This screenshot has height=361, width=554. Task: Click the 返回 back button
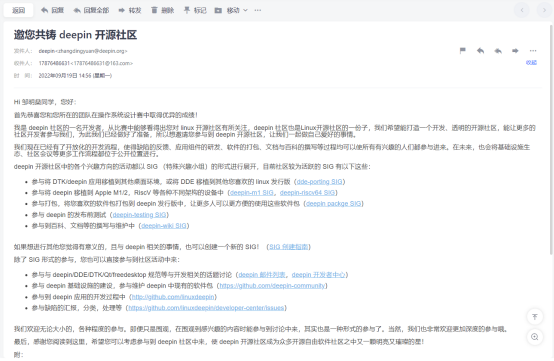point(18,10)
